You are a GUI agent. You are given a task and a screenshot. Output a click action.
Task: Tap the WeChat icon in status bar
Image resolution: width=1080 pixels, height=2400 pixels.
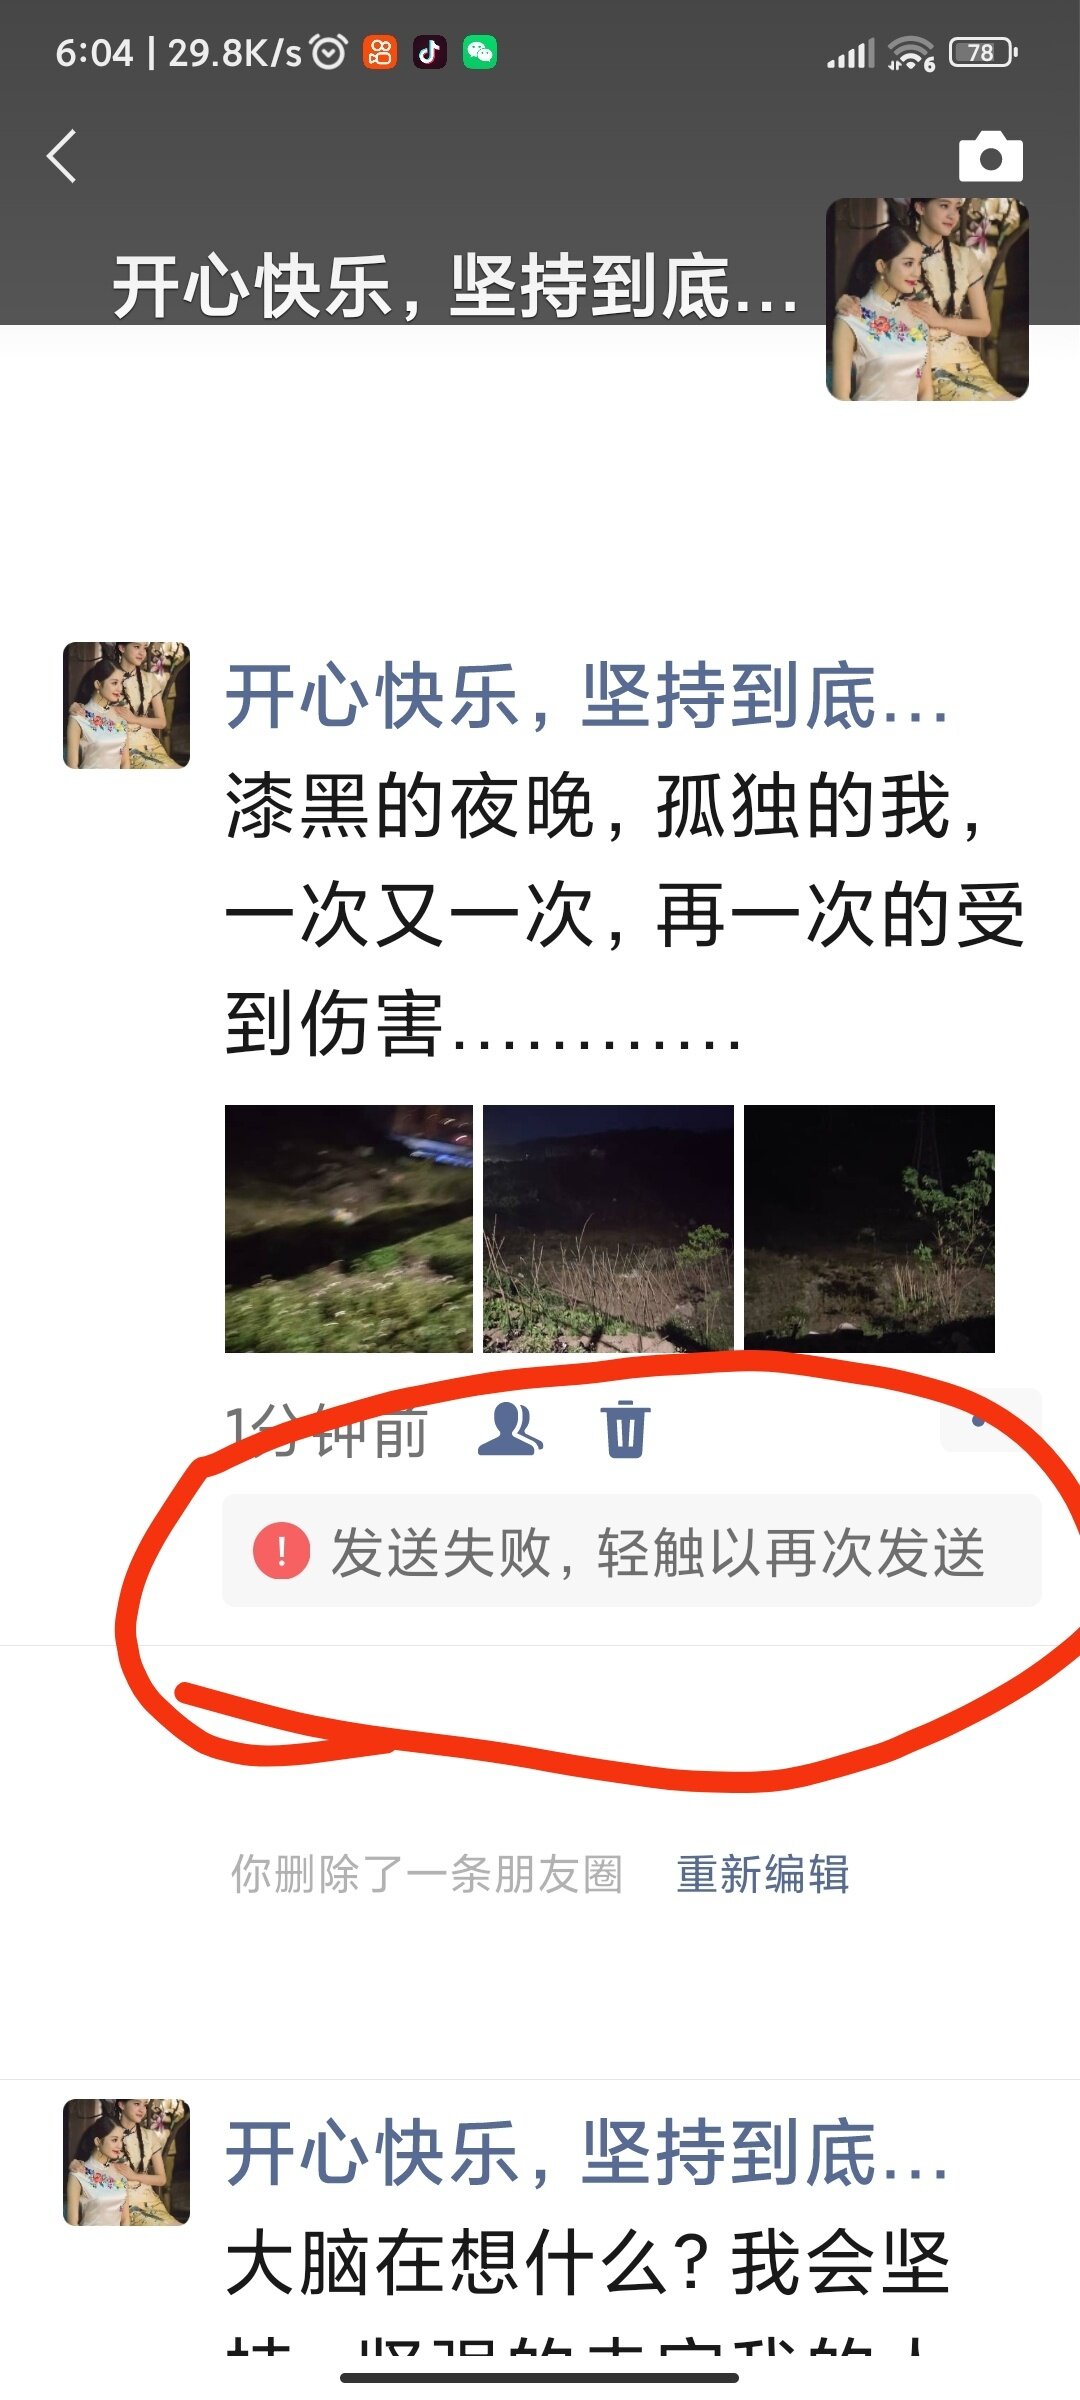480,52
